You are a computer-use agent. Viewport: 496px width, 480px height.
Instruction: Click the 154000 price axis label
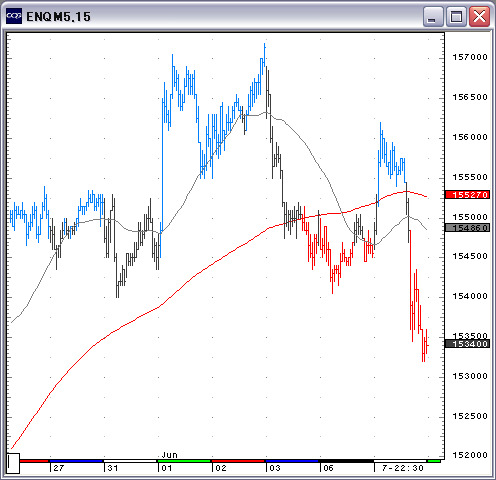tap(470, 296)
